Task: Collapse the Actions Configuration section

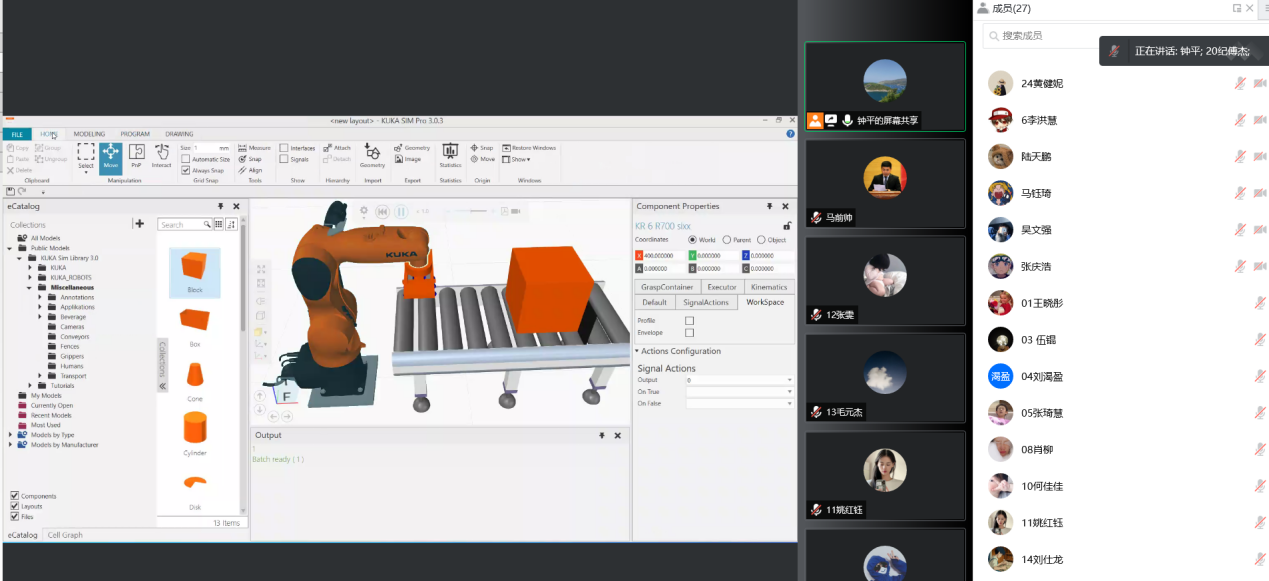Action: (638, 351)
